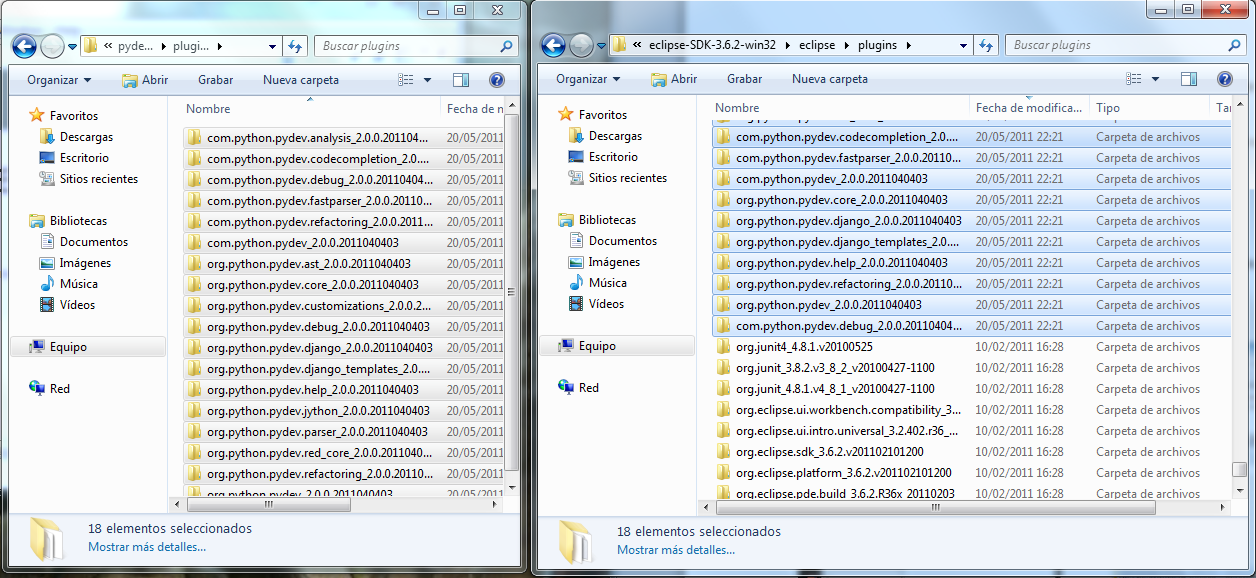
Task: Click Mostrar más detalles... in the right window
Action: [676, 550]
